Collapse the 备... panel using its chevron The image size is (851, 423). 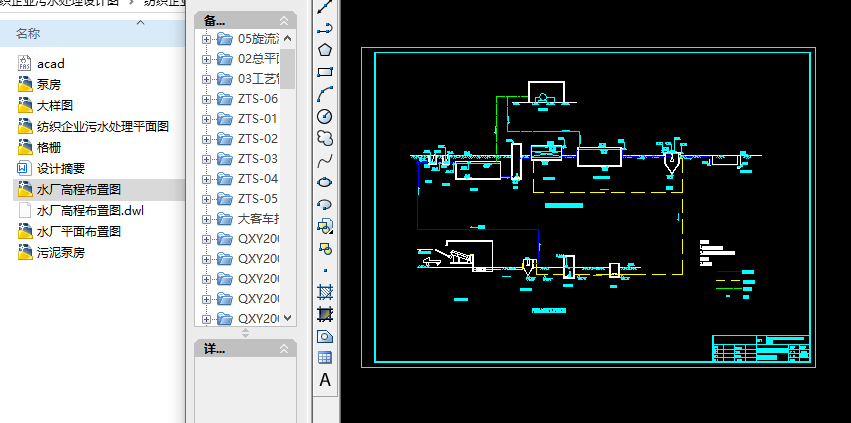284,21
